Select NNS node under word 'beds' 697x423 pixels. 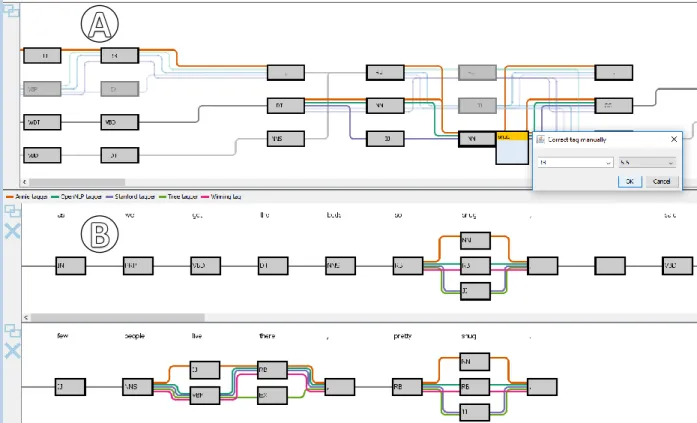[340, 266]
